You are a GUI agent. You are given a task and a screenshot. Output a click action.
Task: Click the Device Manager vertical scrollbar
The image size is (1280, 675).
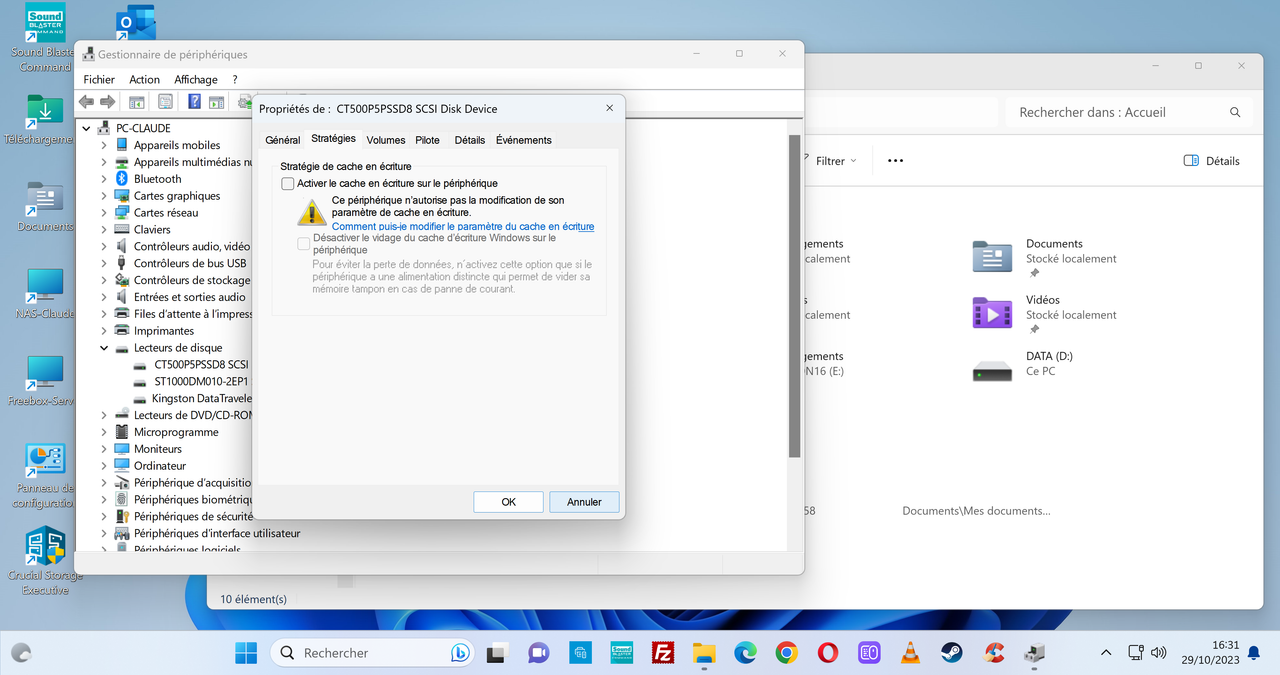[795, 296]
